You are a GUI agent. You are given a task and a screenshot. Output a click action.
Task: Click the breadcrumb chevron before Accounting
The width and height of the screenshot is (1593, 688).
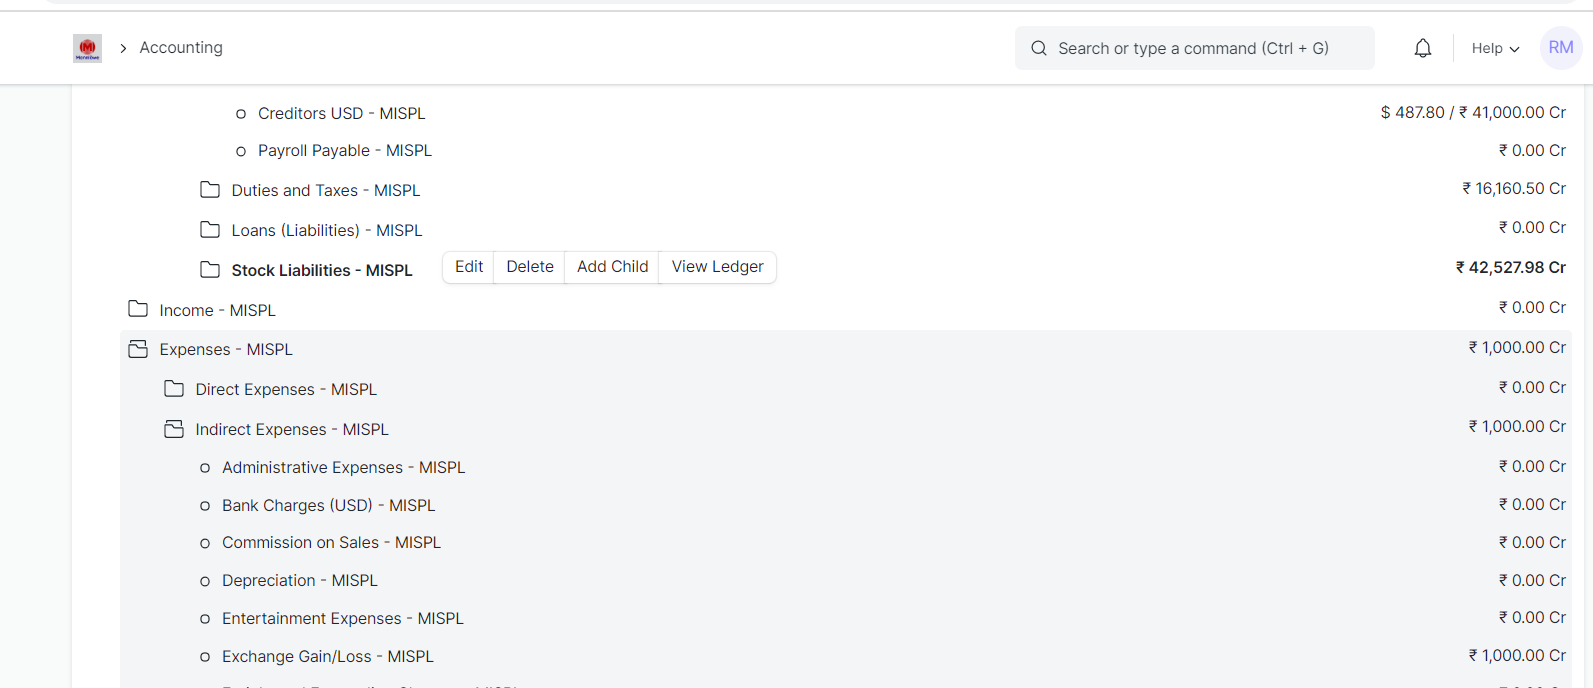[x=123, y=48]
